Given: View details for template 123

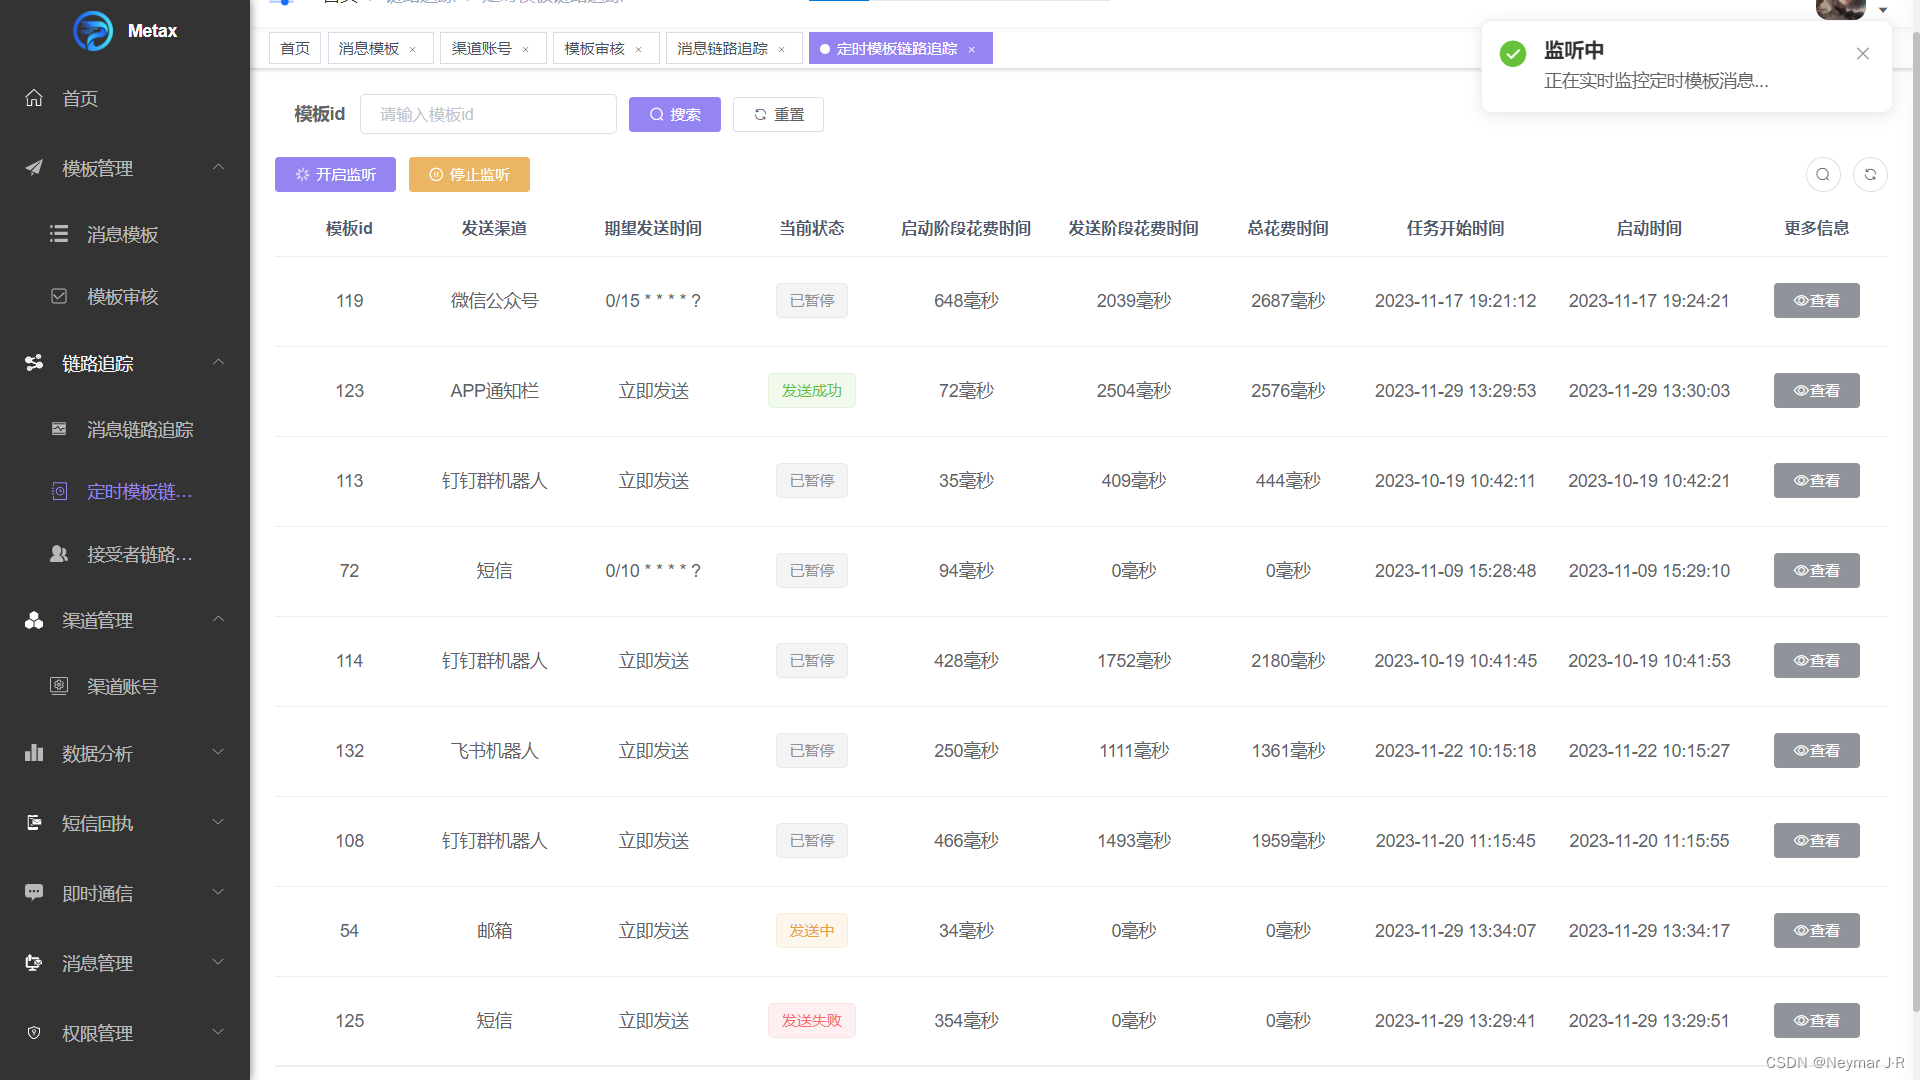Looking at the screenshot, I should point(1816,390).
